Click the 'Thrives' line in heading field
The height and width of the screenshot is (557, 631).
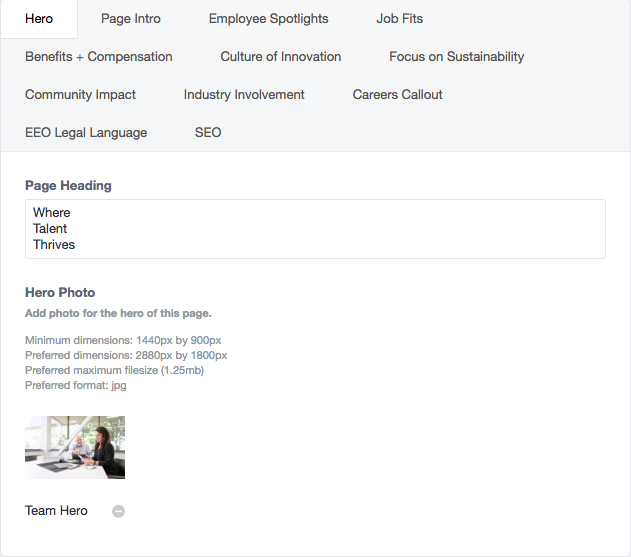pyautogui.click(x=54, y=245)
